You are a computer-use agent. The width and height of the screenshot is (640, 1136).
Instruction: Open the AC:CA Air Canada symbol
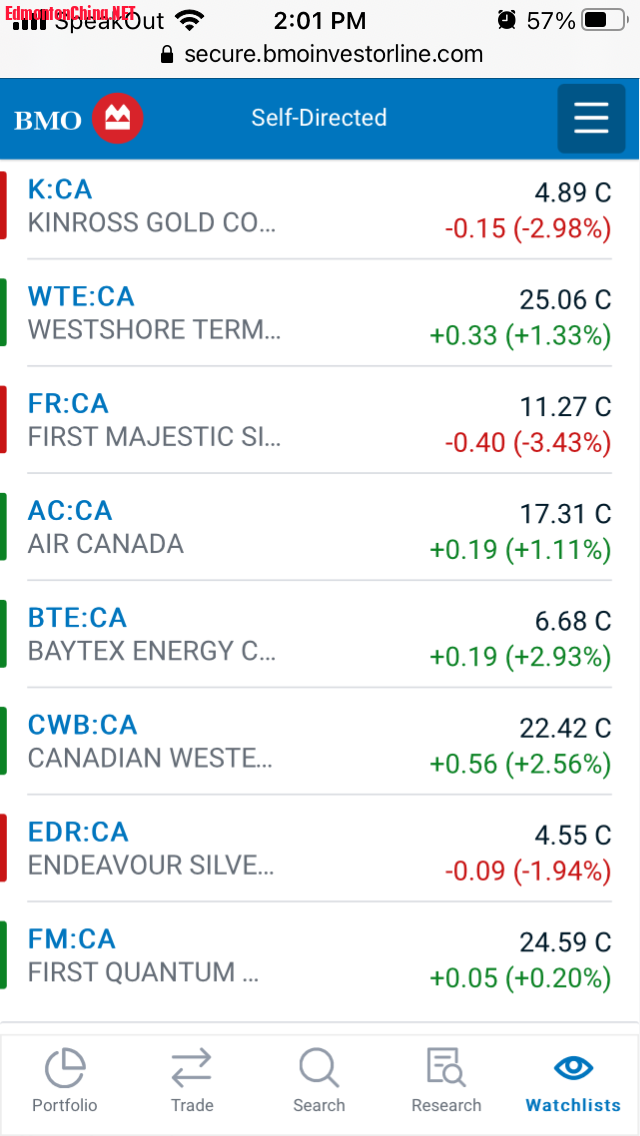pos(70,510)
